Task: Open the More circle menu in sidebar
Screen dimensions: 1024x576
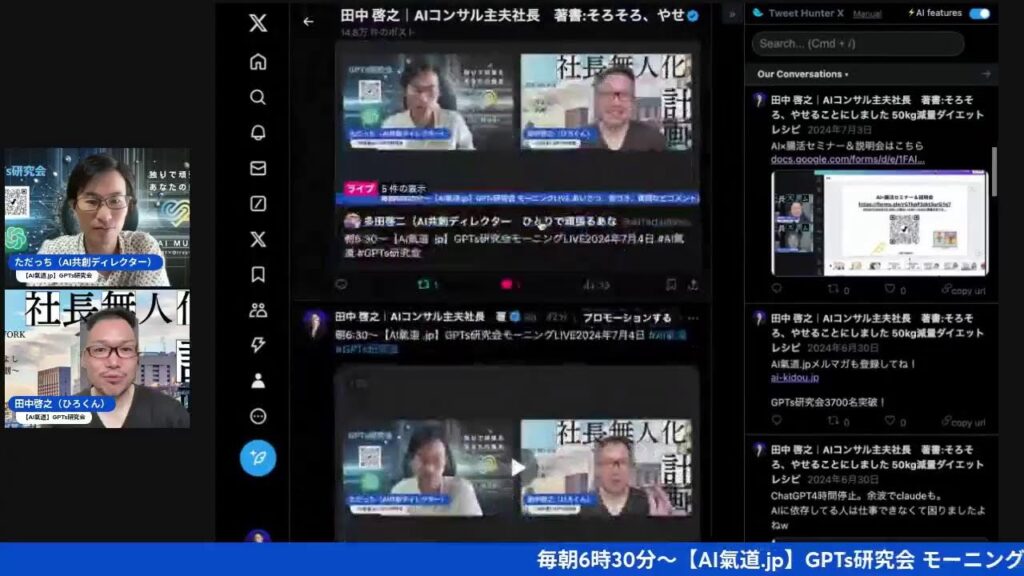Action: [258, 416]
